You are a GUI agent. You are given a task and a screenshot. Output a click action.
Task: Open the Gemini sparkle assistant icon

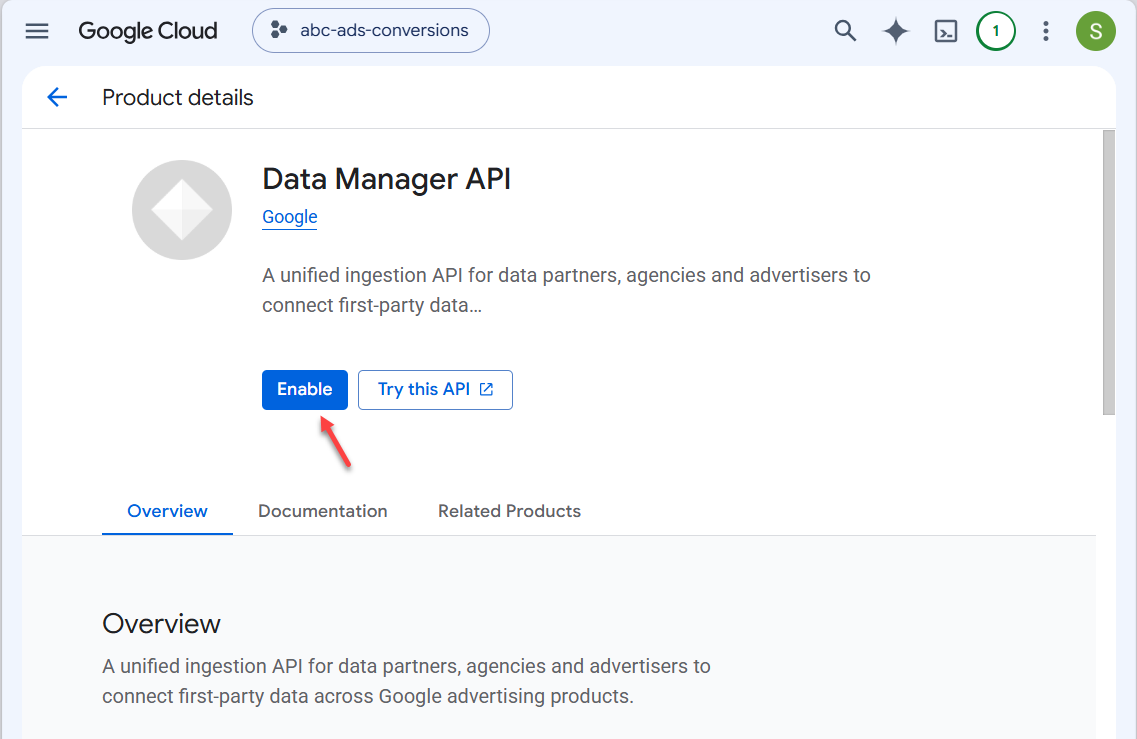pos(896,31)
